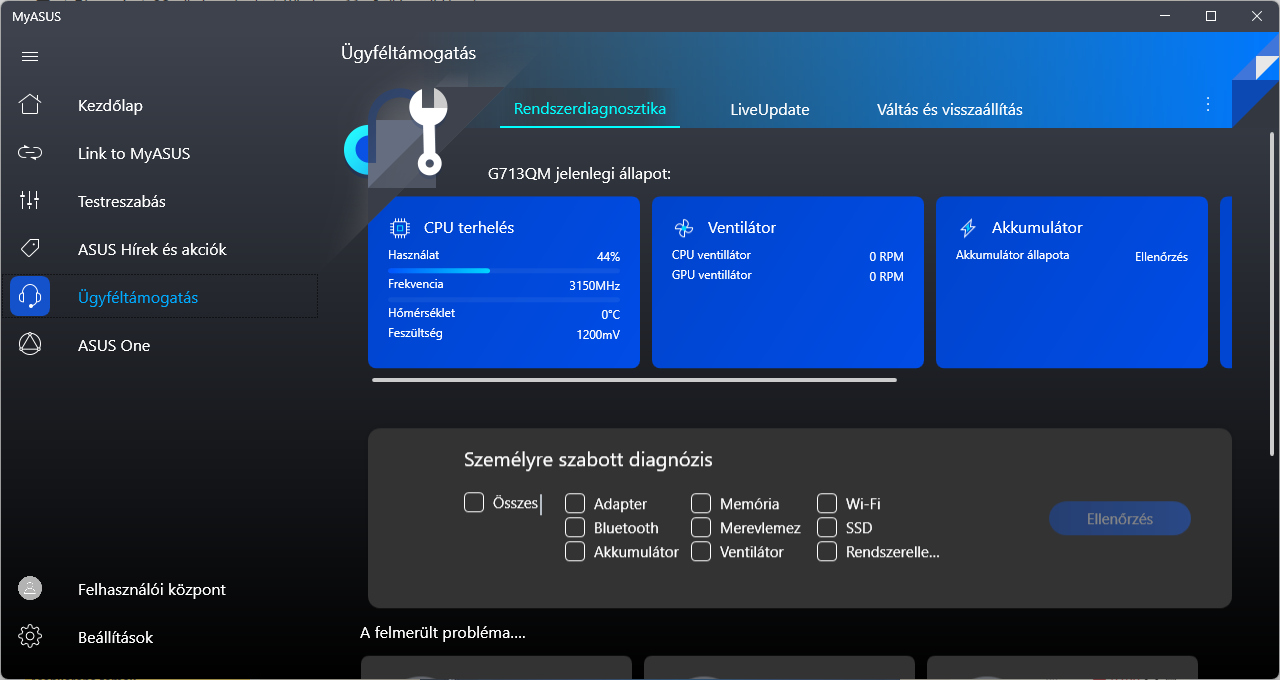Open Beállítások settings page
Screen dimensions: 1280x680
[160, 637]
